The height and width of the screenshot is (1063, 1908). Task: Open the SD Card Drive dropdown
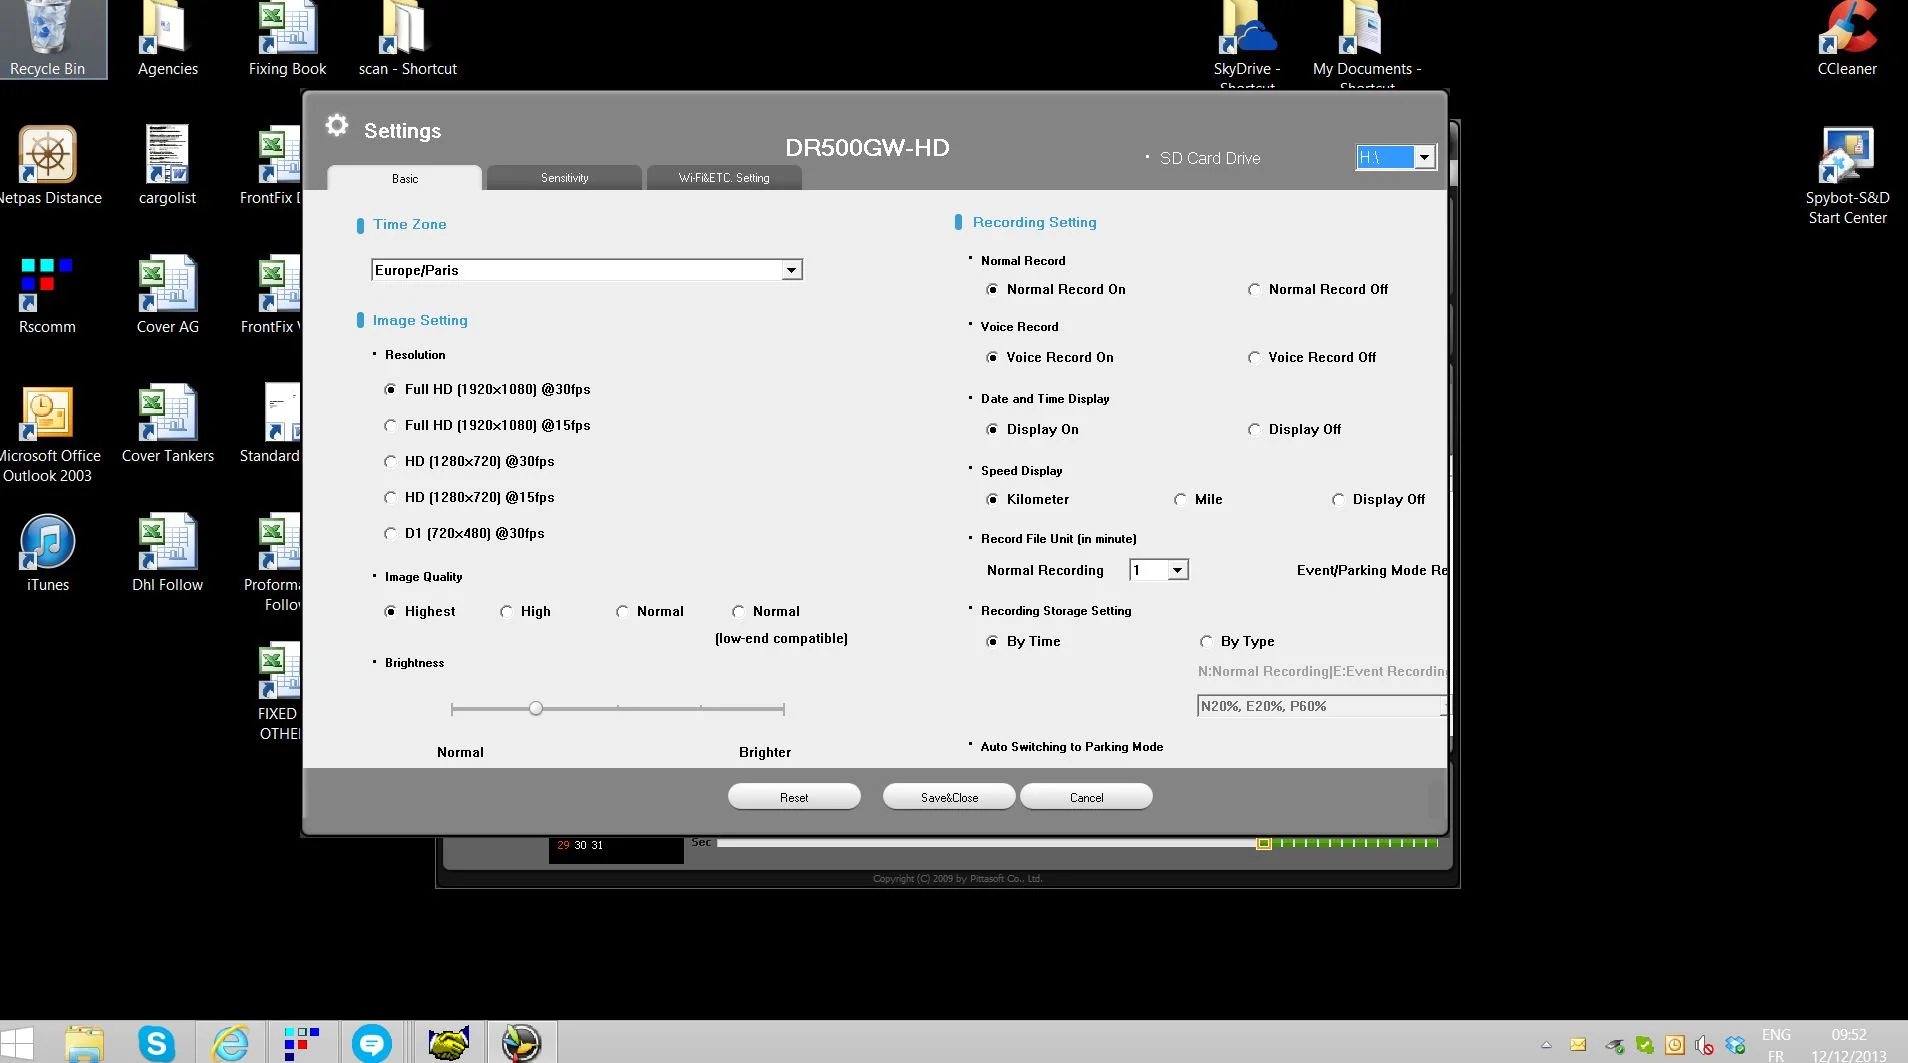[1424, 158]
